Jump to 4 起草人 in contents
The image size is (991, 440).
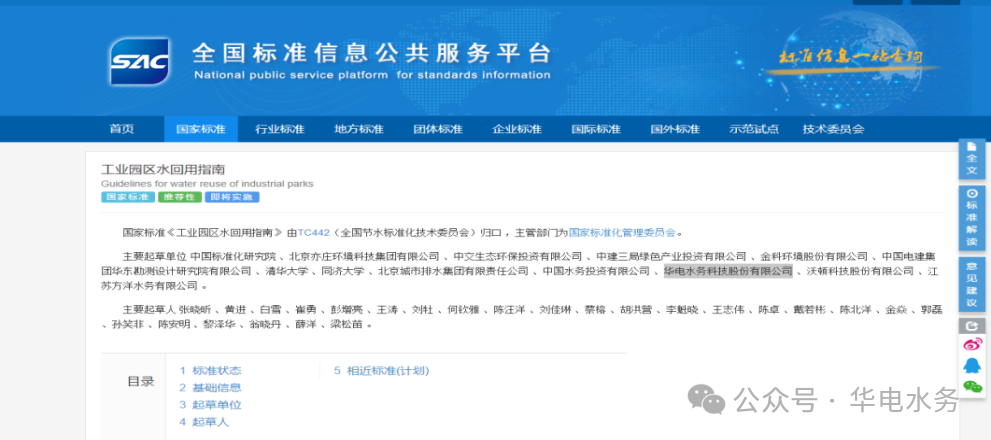[204, 422]
